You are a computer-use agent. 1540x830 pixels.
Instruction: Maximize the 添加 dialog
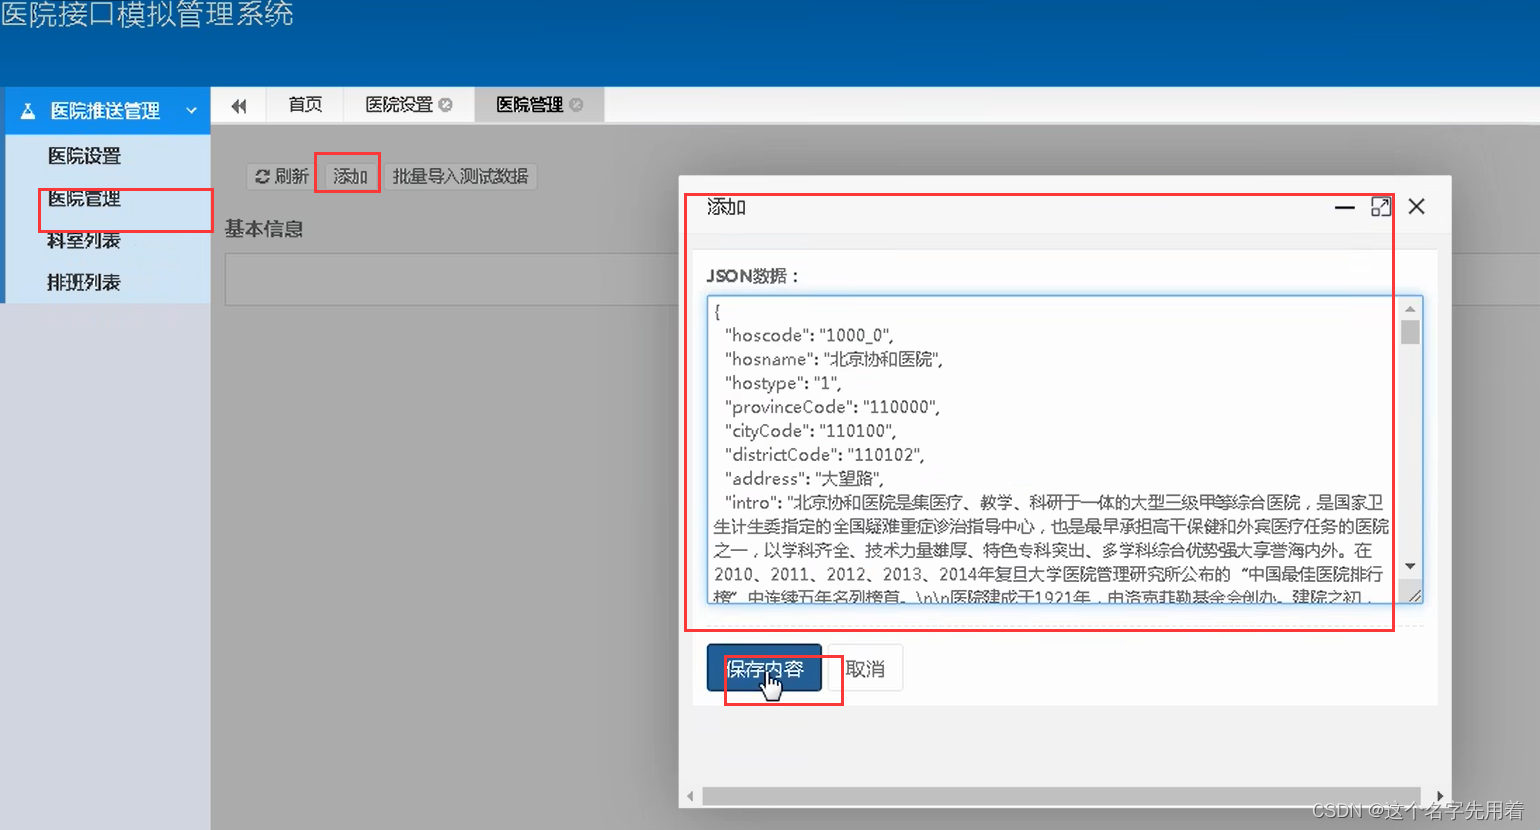pyautogui.click(x=1381, y=207)
